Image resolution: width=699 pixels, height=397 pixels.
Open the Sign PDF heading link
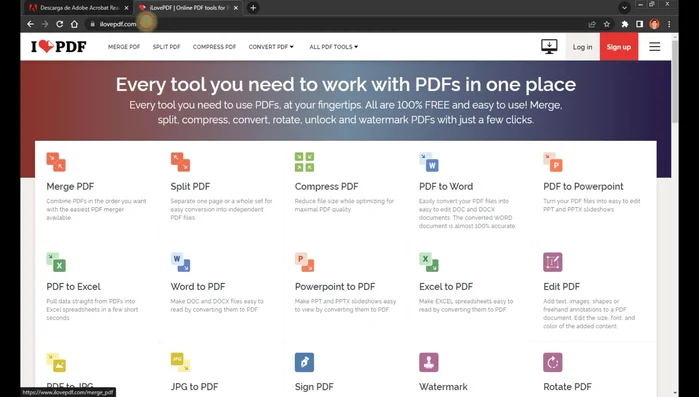point(314,387)
